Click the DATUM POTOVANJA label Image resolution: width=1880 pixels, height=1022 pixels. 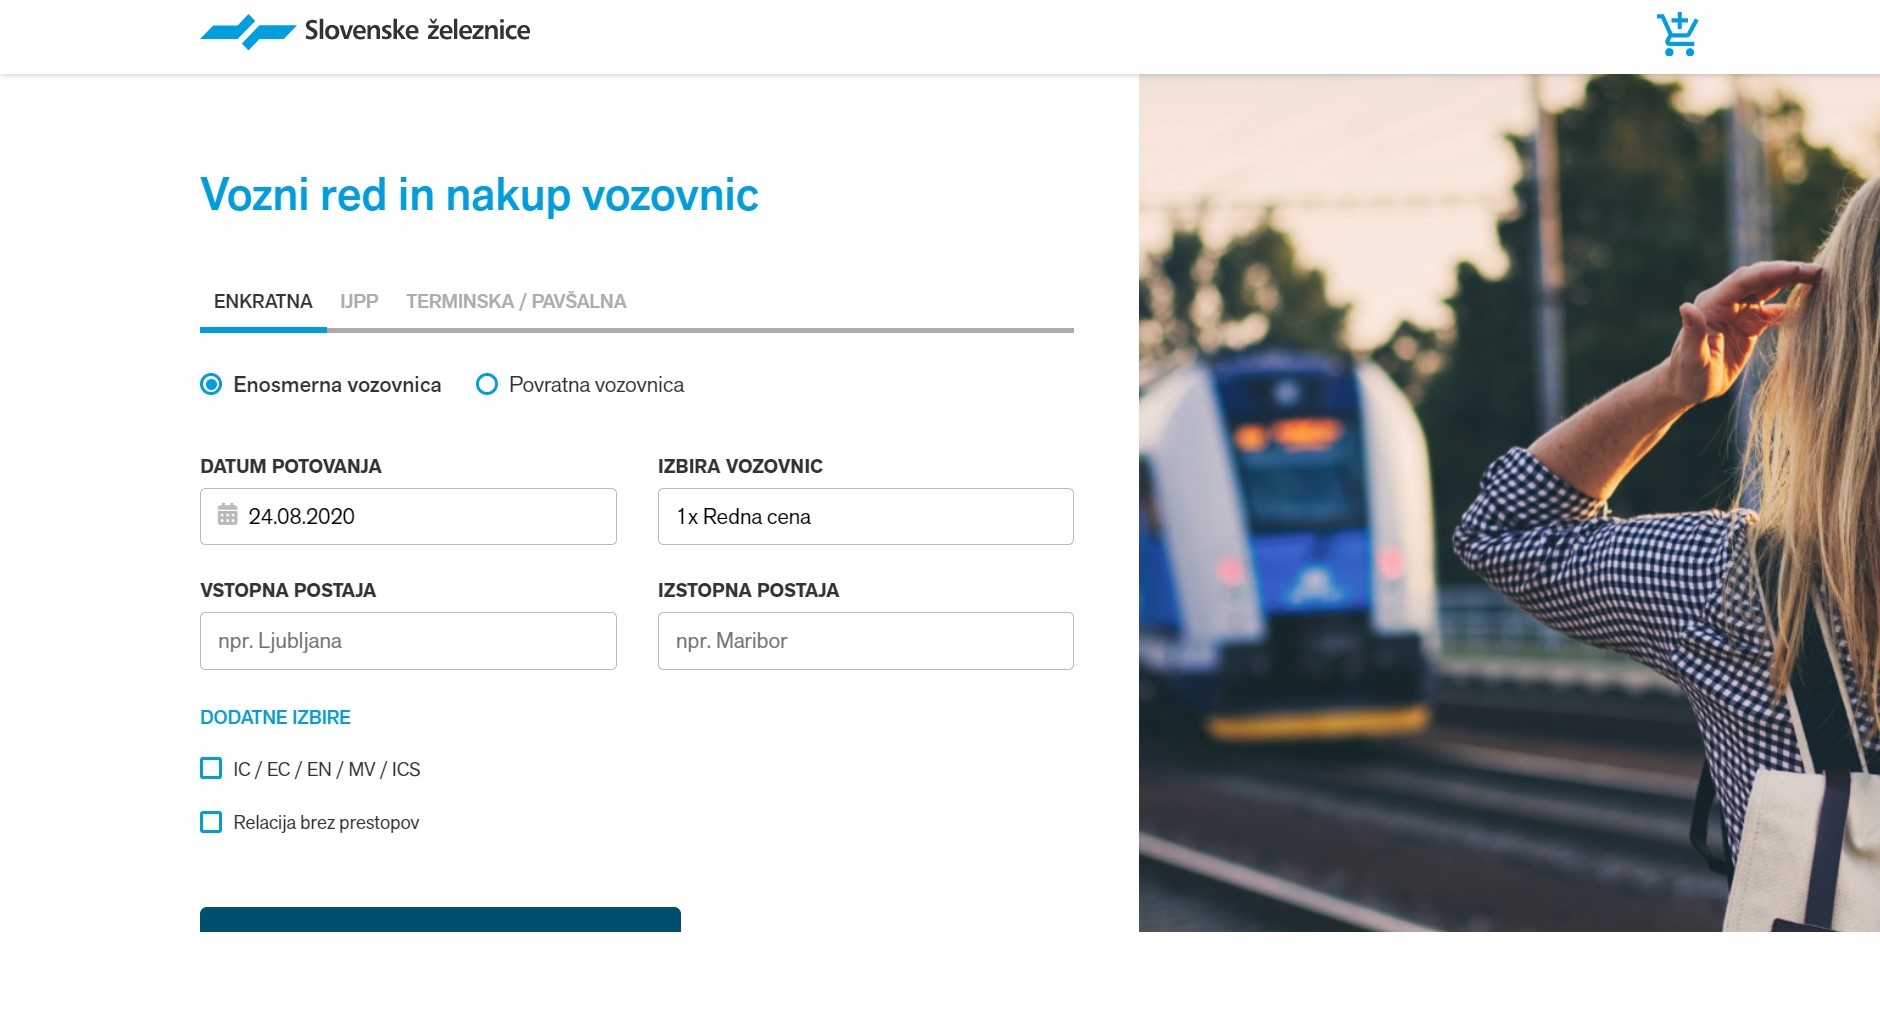pyautogui.click(x=291, y=466)
